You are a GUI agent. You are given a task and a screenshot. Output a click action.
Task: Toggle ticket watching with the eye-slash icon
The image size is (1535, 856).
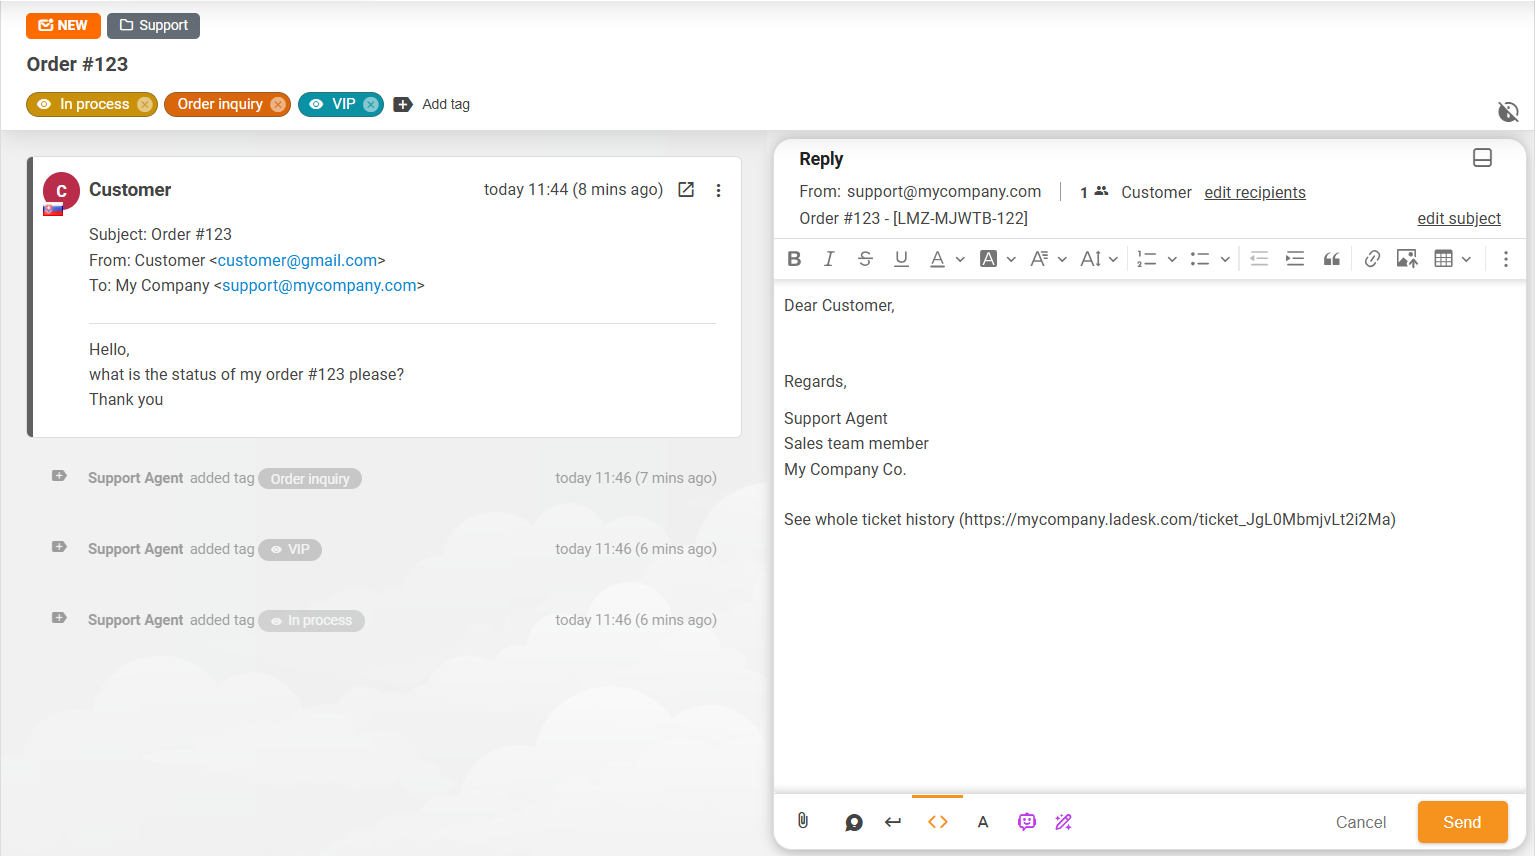coord(1508,111)
